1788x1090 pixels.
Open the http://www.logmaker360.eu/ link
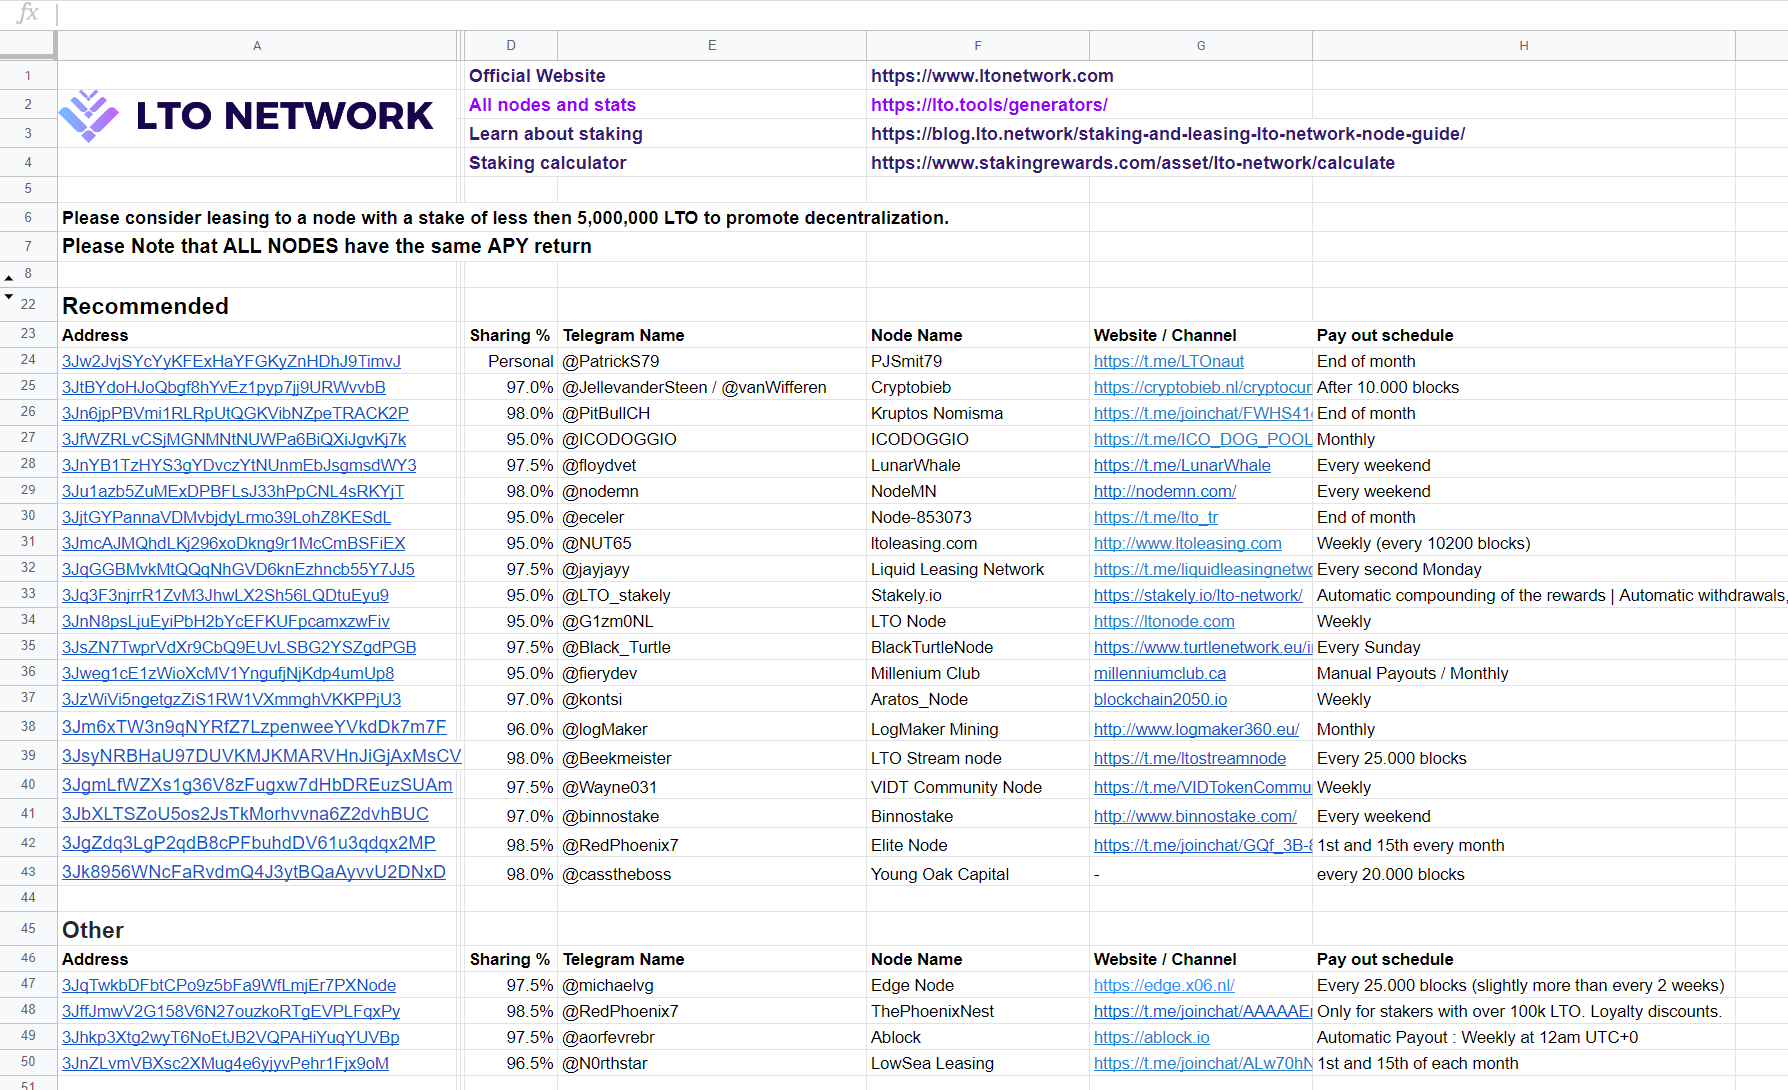1196,729
